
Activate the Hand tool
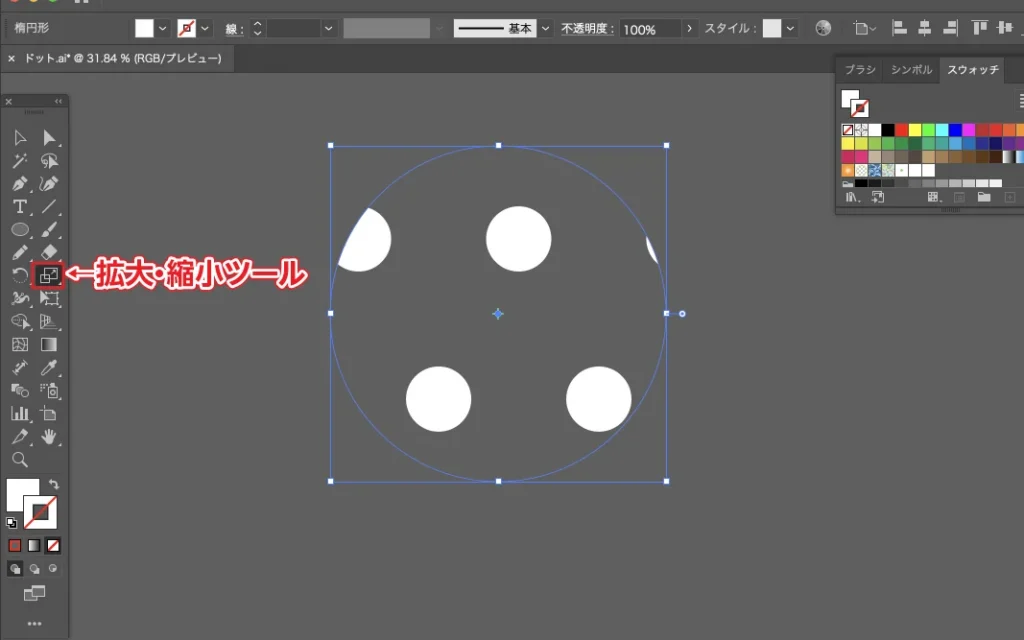48,437
